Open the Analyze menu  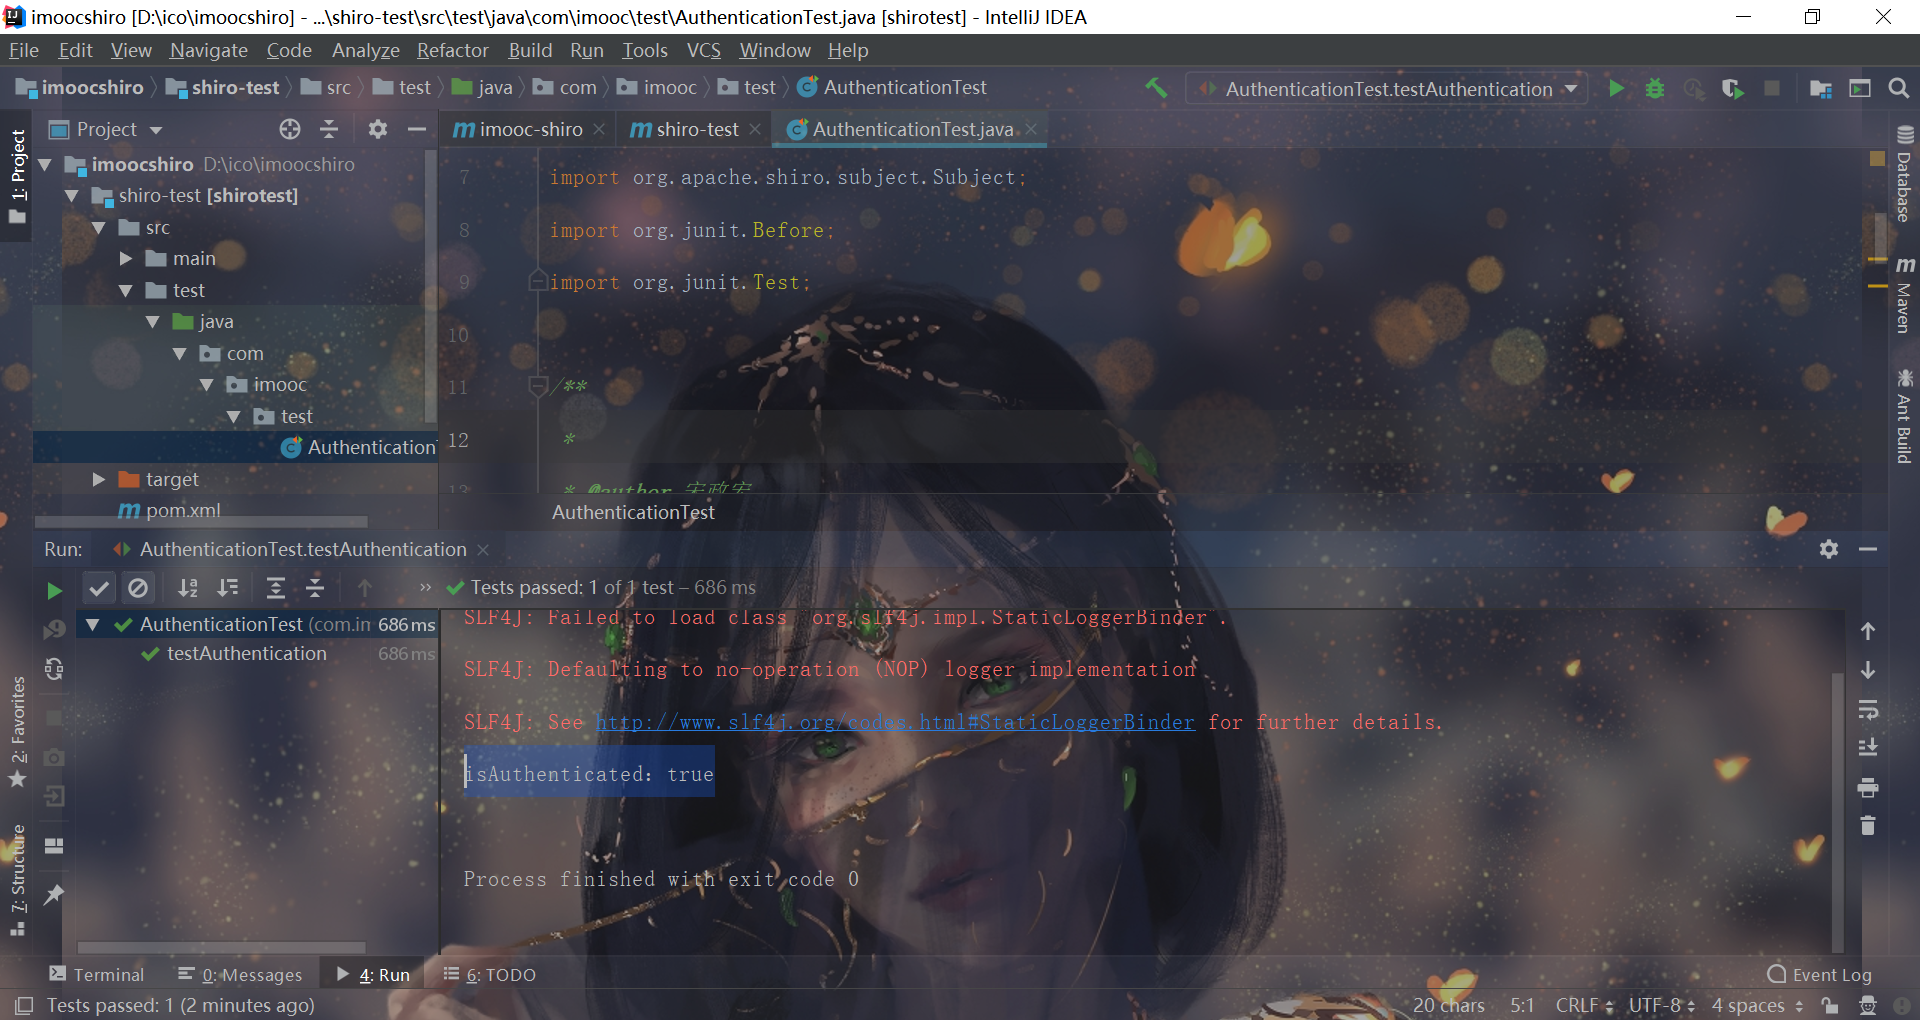(366, 50)
